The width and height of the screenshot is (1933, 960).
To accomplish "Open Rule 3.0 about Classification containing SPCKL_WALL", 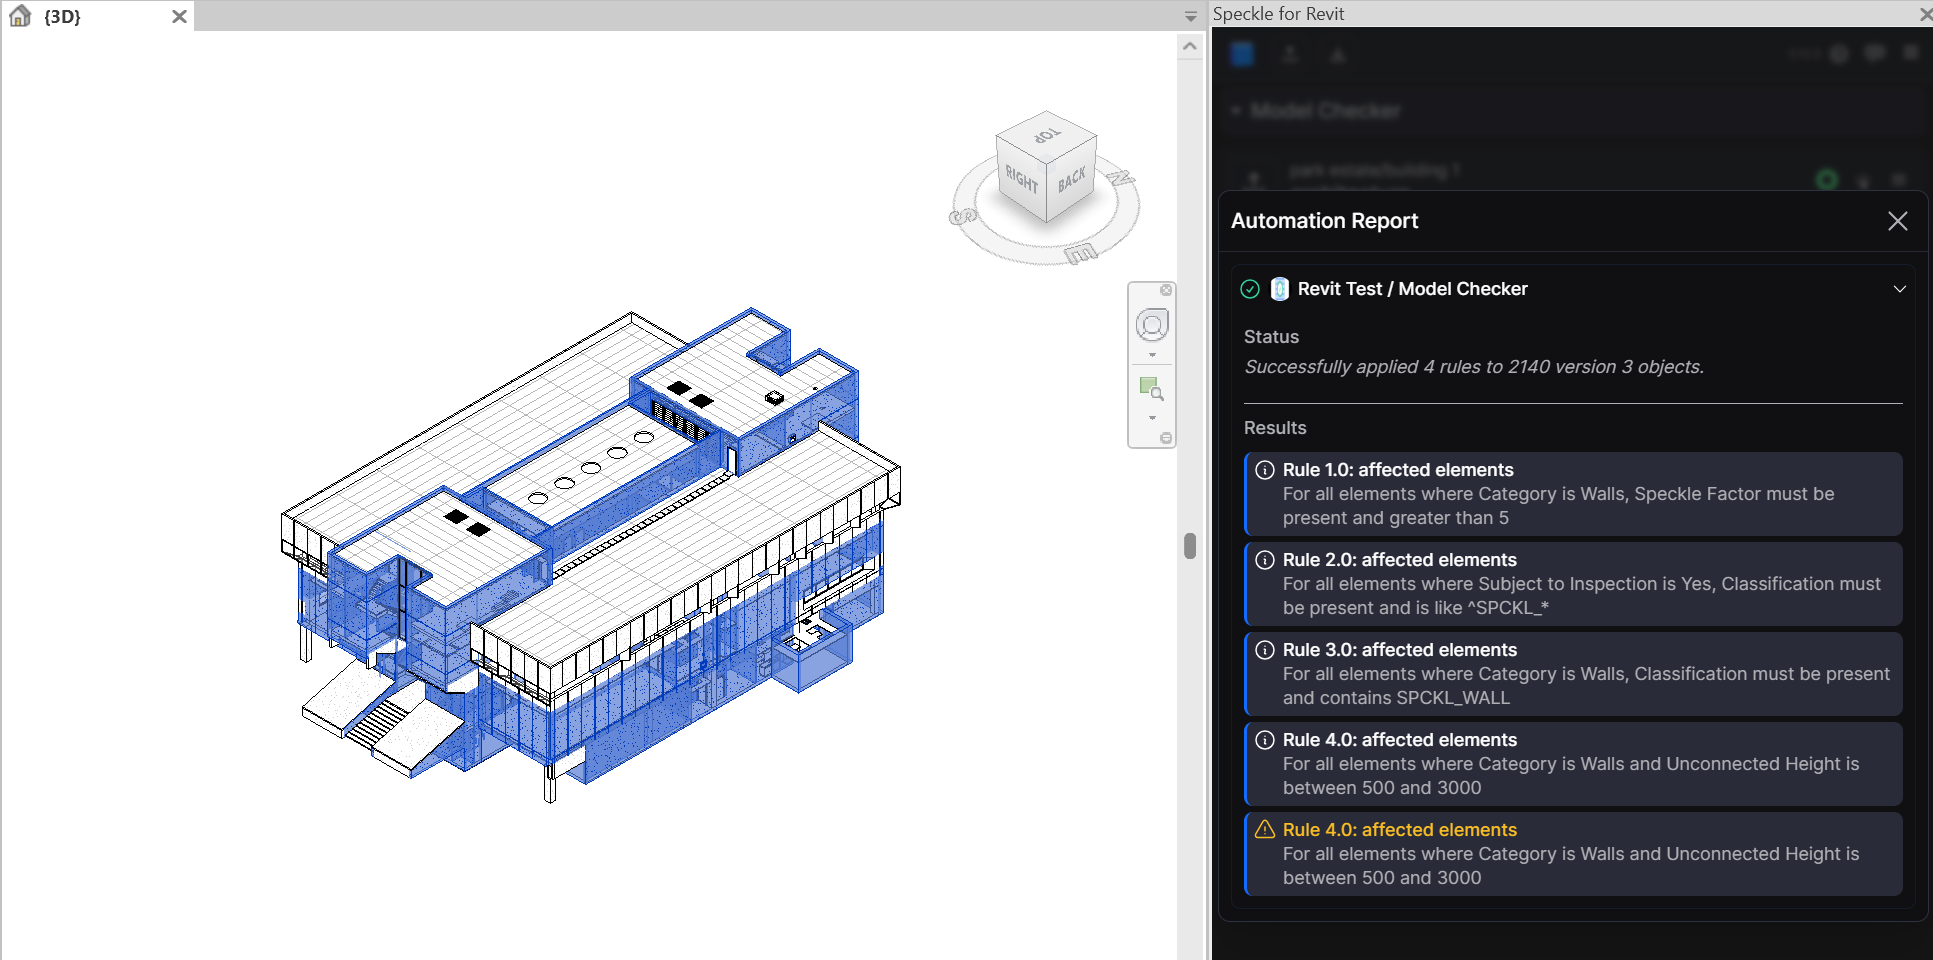I will (x=1574, y=674).
